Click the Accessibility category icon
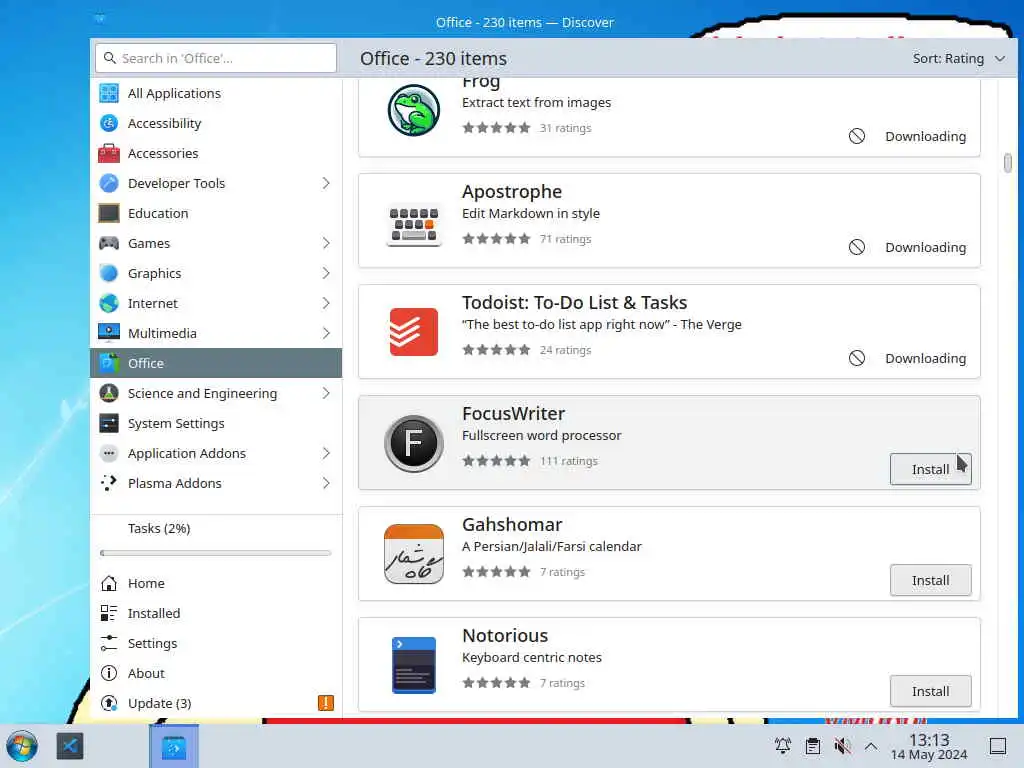 [x=108, y=123]
